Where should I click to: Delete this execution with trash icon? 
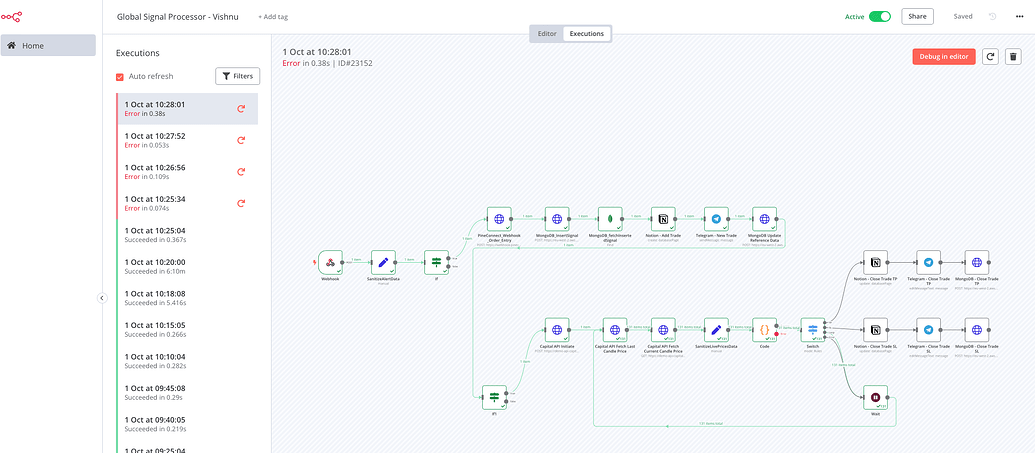pos(1013,57)
